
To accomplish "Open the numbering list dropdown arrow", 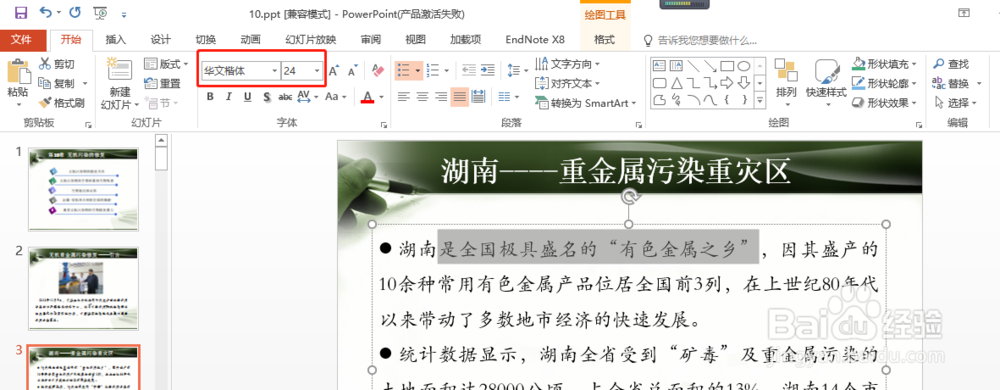I will click(x=447, y=70).
